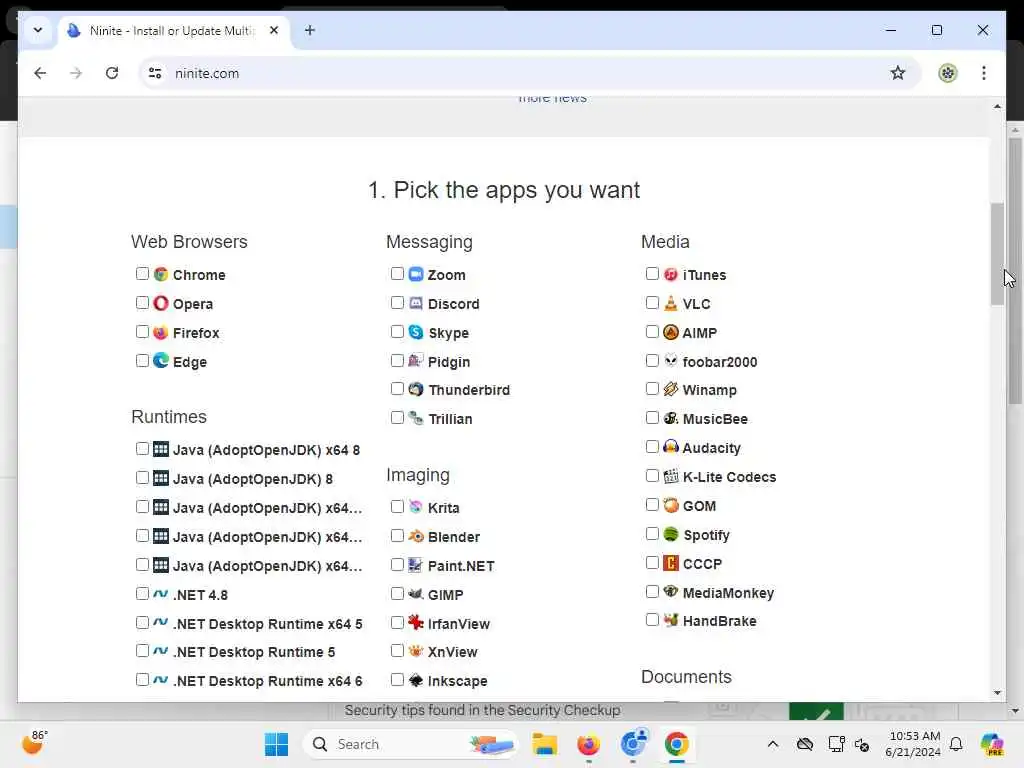Go back to previous page
Screen dimensions: 1024x768
click(x=40, y=73)
